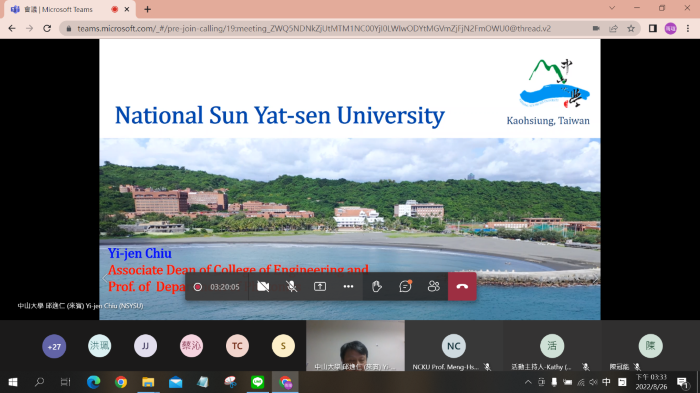Click the red recording indicator
This screenshot has height=393, width=700.
(x=198, y=287)
